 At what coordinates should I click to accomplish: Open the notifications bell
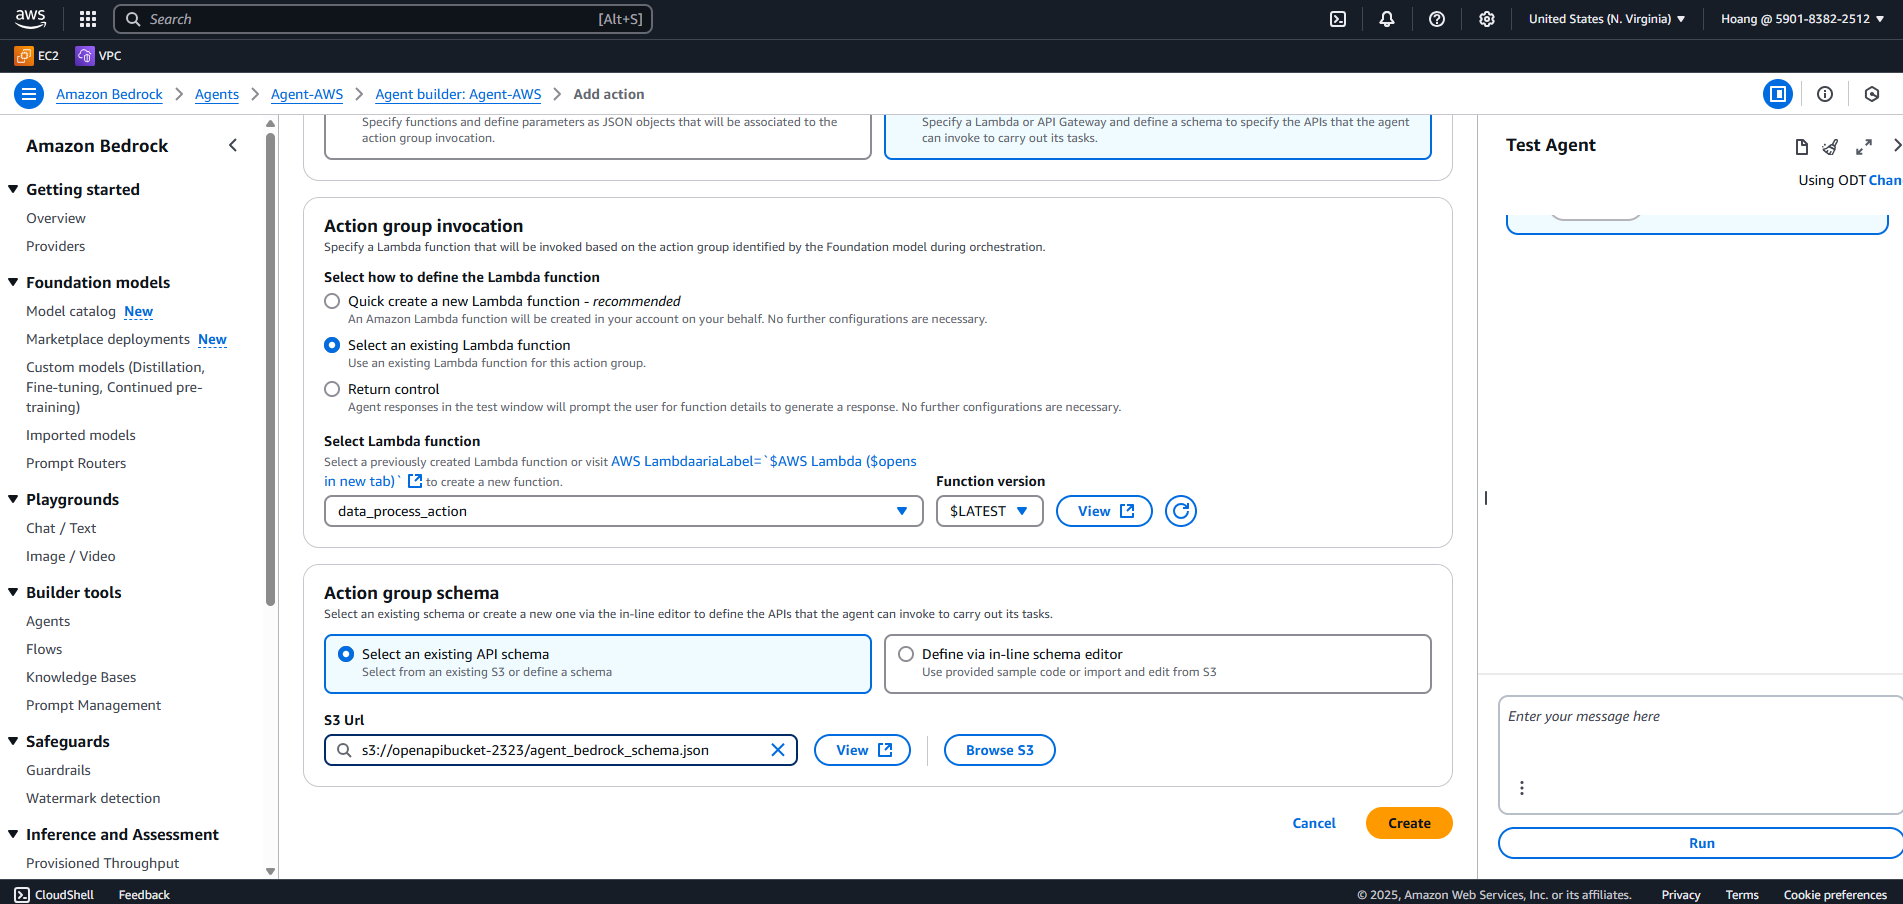(1387, 19)
